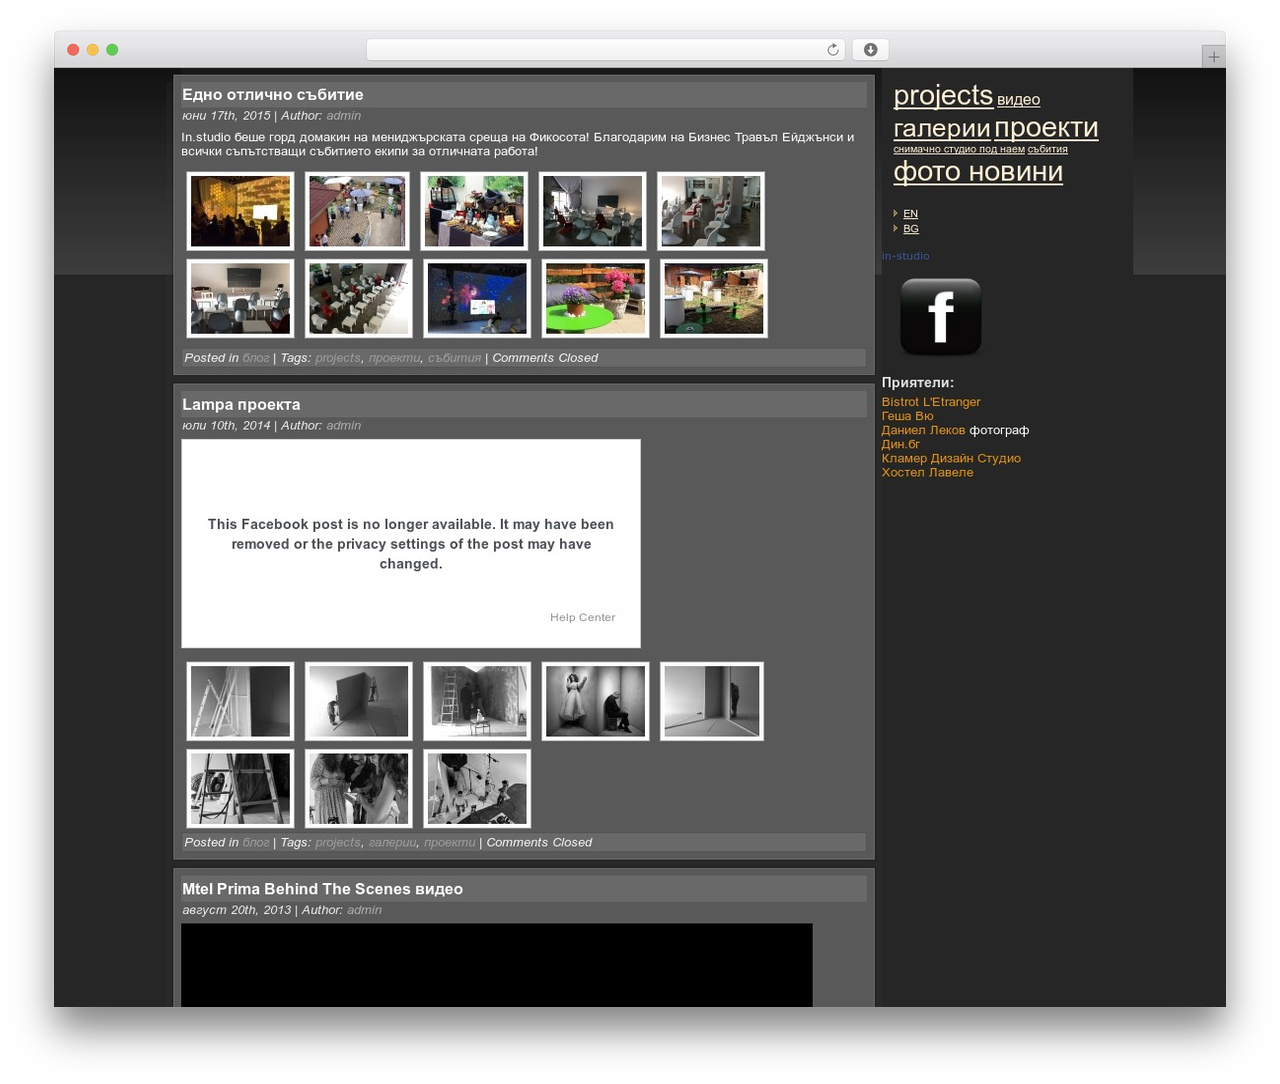Screen dimensions: 1280x1084
Task: Click 'Help Center' in Facebook embed
Action: 582,618
